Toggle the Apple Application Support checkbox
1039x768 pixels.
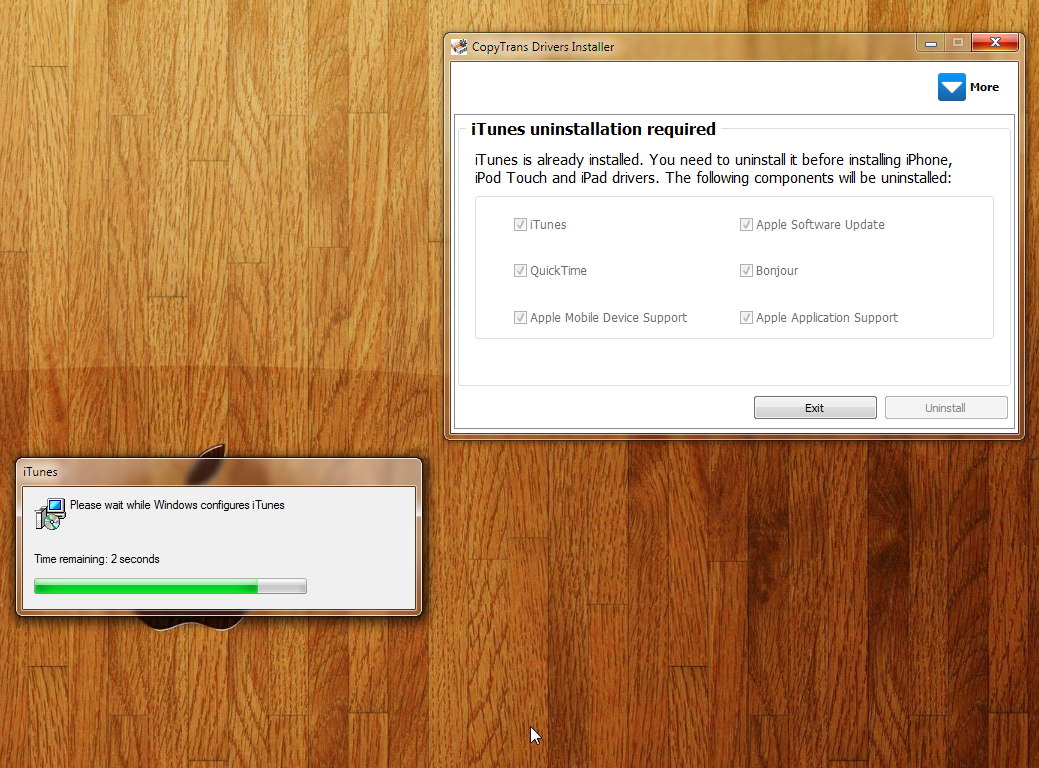coord(746,317)
